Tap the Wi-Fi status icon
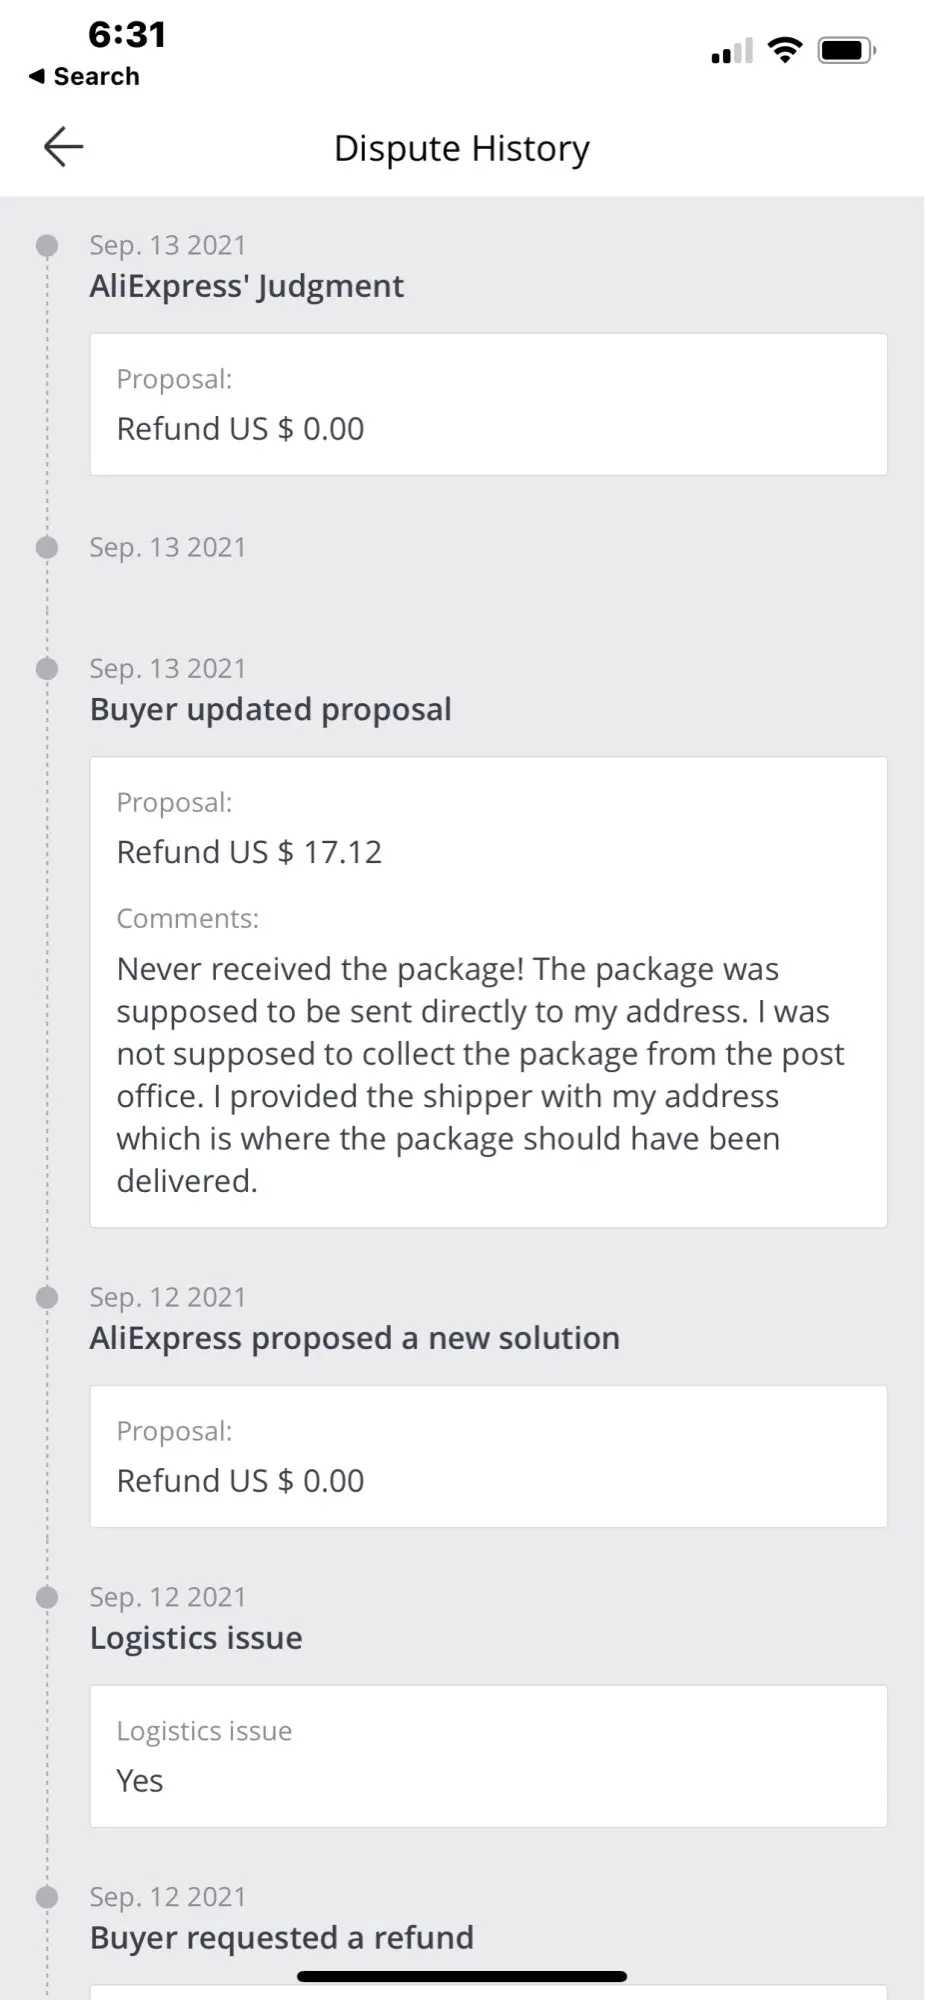925x2000 pixels. point(785,50)
